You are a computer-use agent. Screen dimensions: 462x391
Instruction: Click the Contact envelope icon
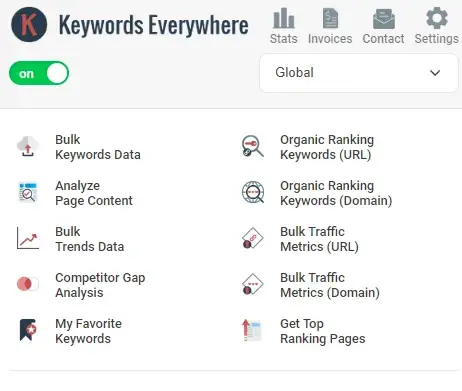click(x=383, y=19)
